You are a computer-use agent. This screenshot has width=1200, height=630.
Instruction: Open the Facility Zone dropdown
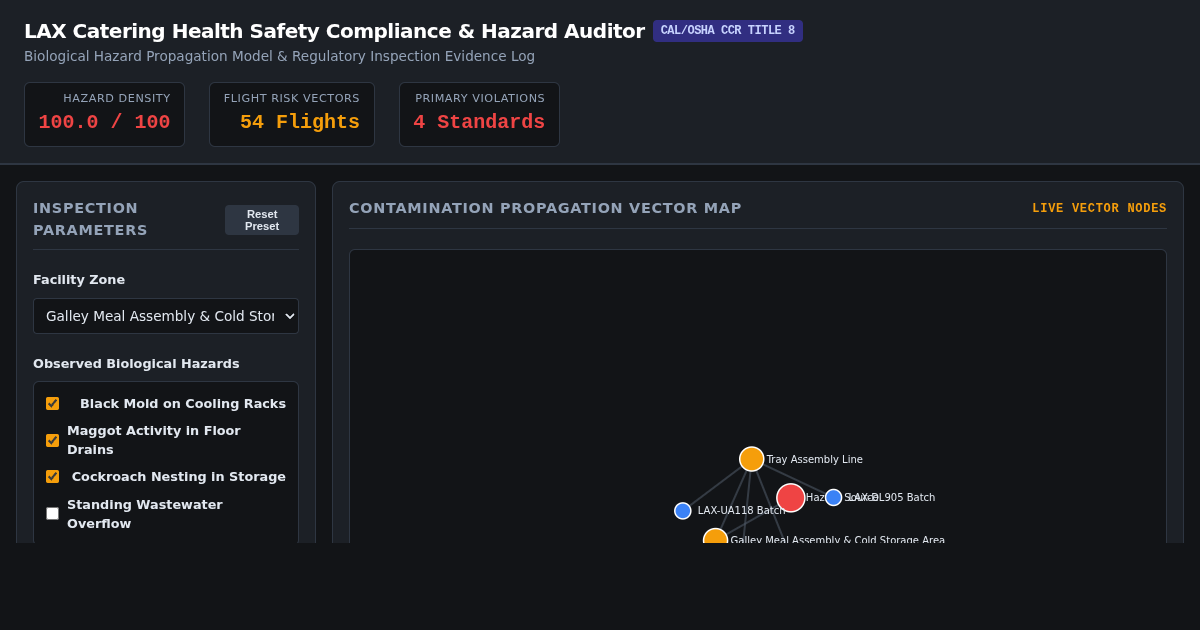click(x=166, y=316)
